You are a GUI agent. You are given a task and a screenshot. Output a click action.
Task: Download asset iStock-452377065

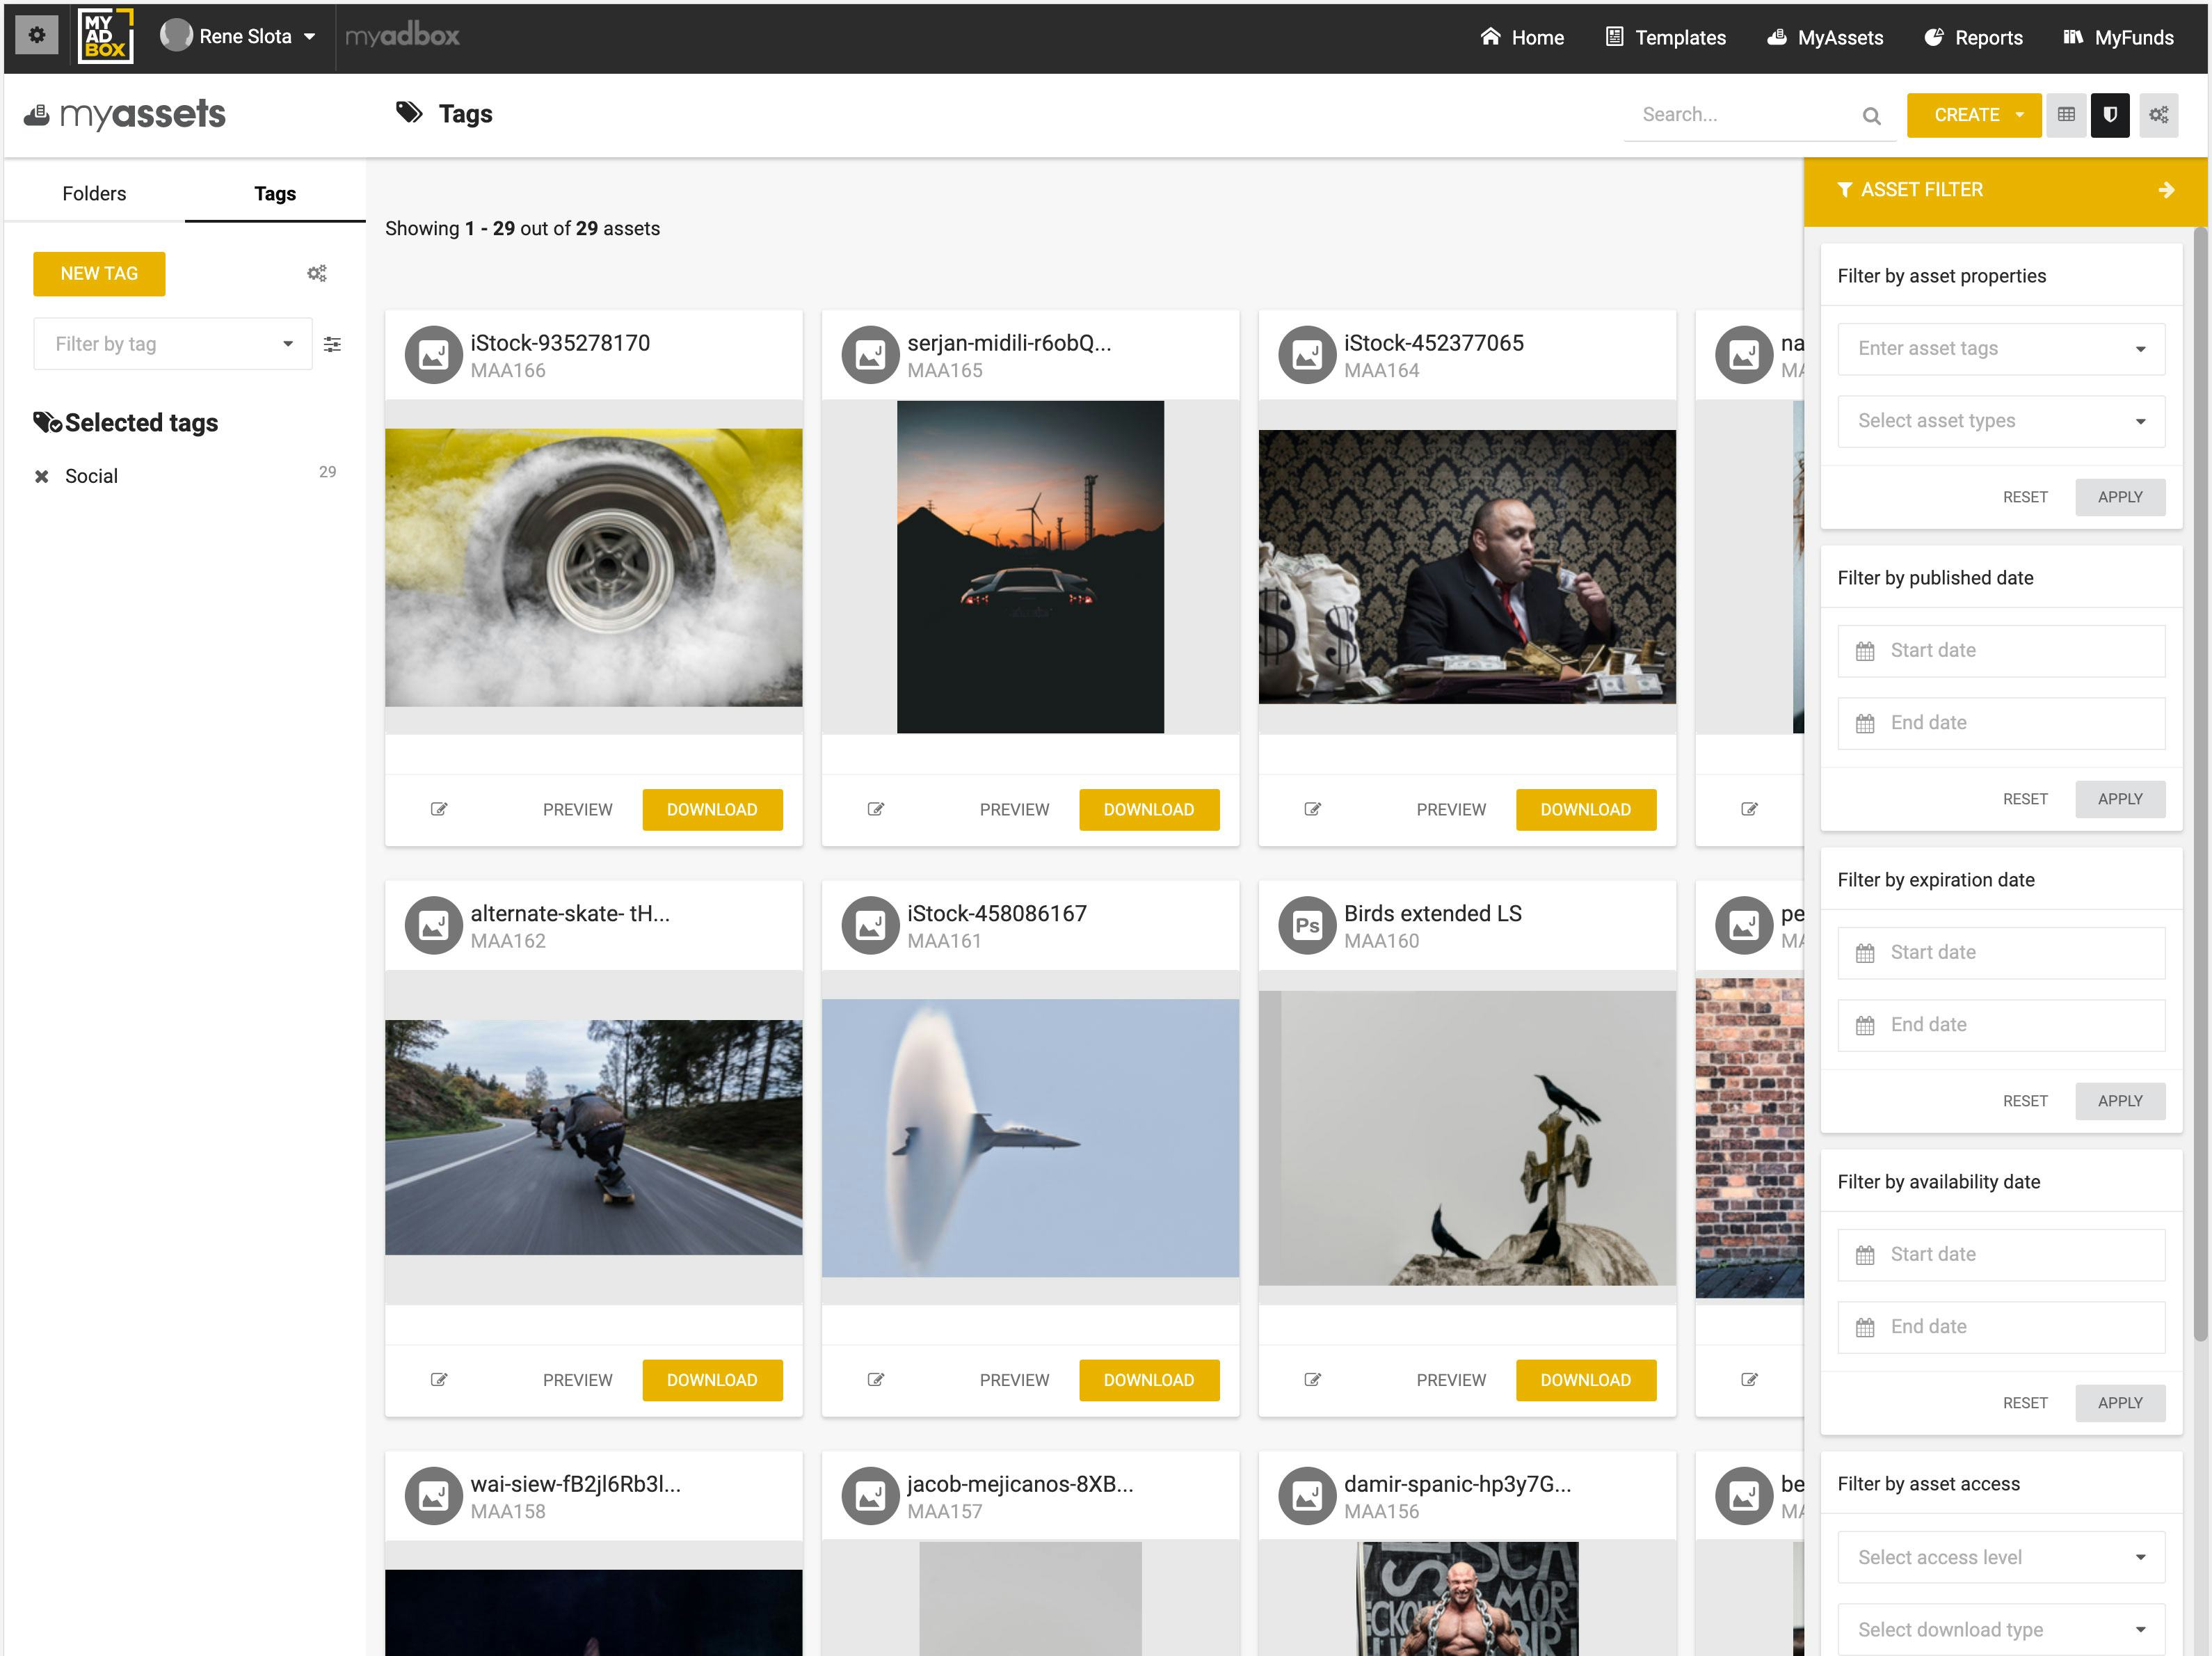[x=1585, y=809]
